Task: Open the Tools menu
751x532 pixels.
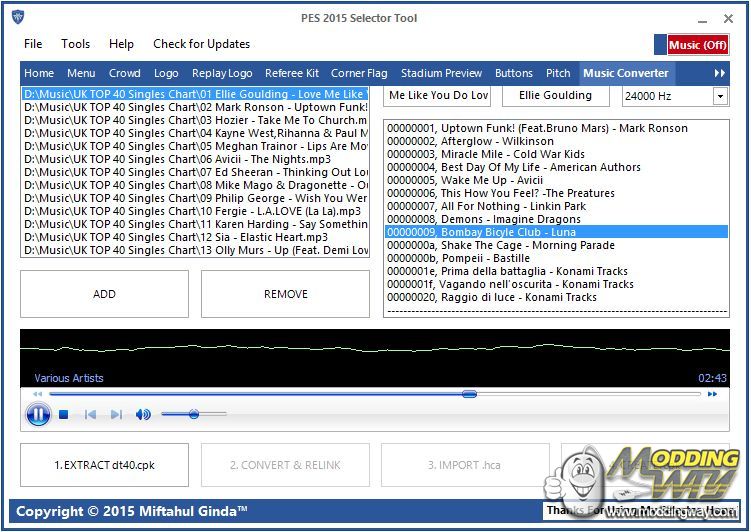Action: [75, 44]
